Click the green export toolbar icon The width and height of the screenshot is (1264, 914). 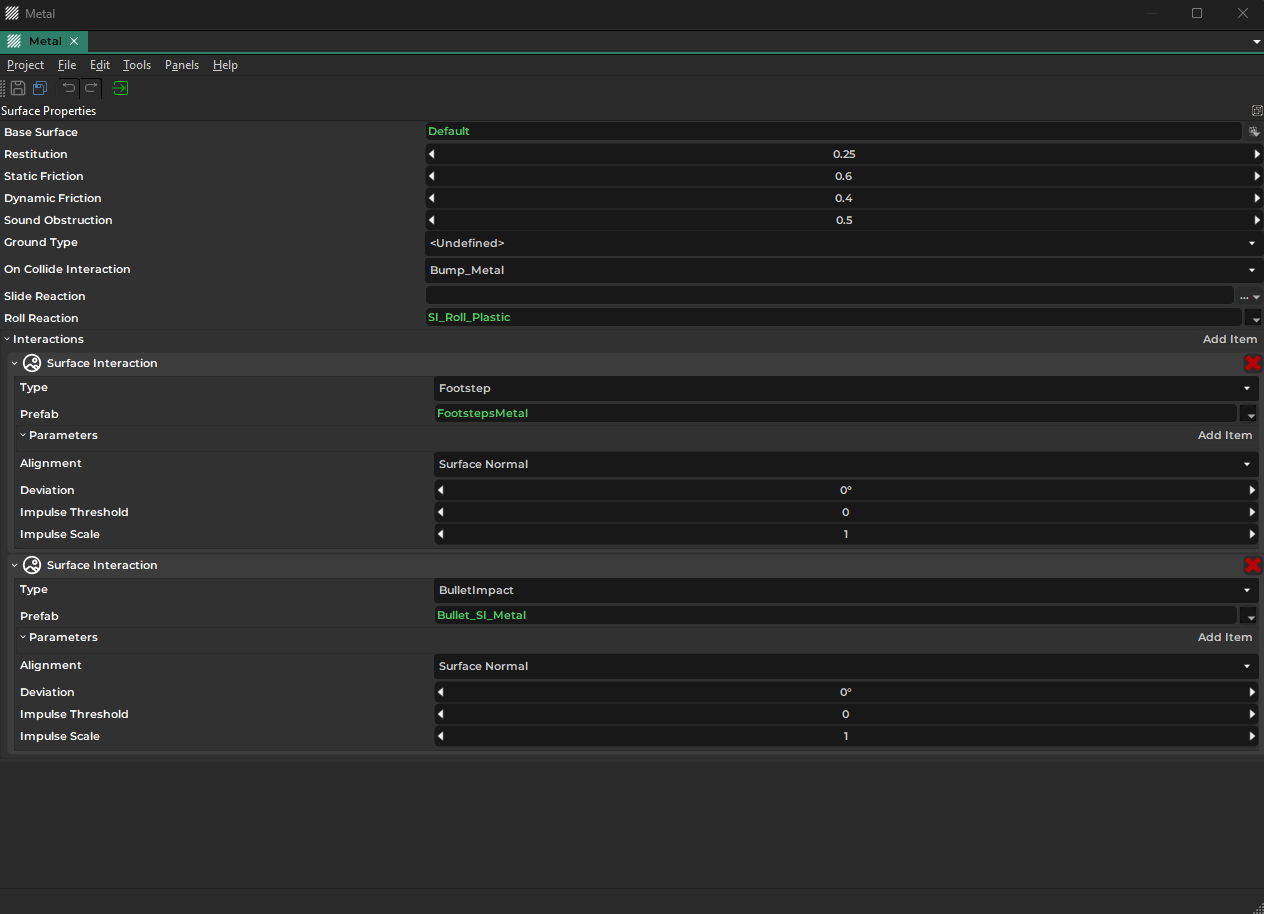tap(120, 88)
